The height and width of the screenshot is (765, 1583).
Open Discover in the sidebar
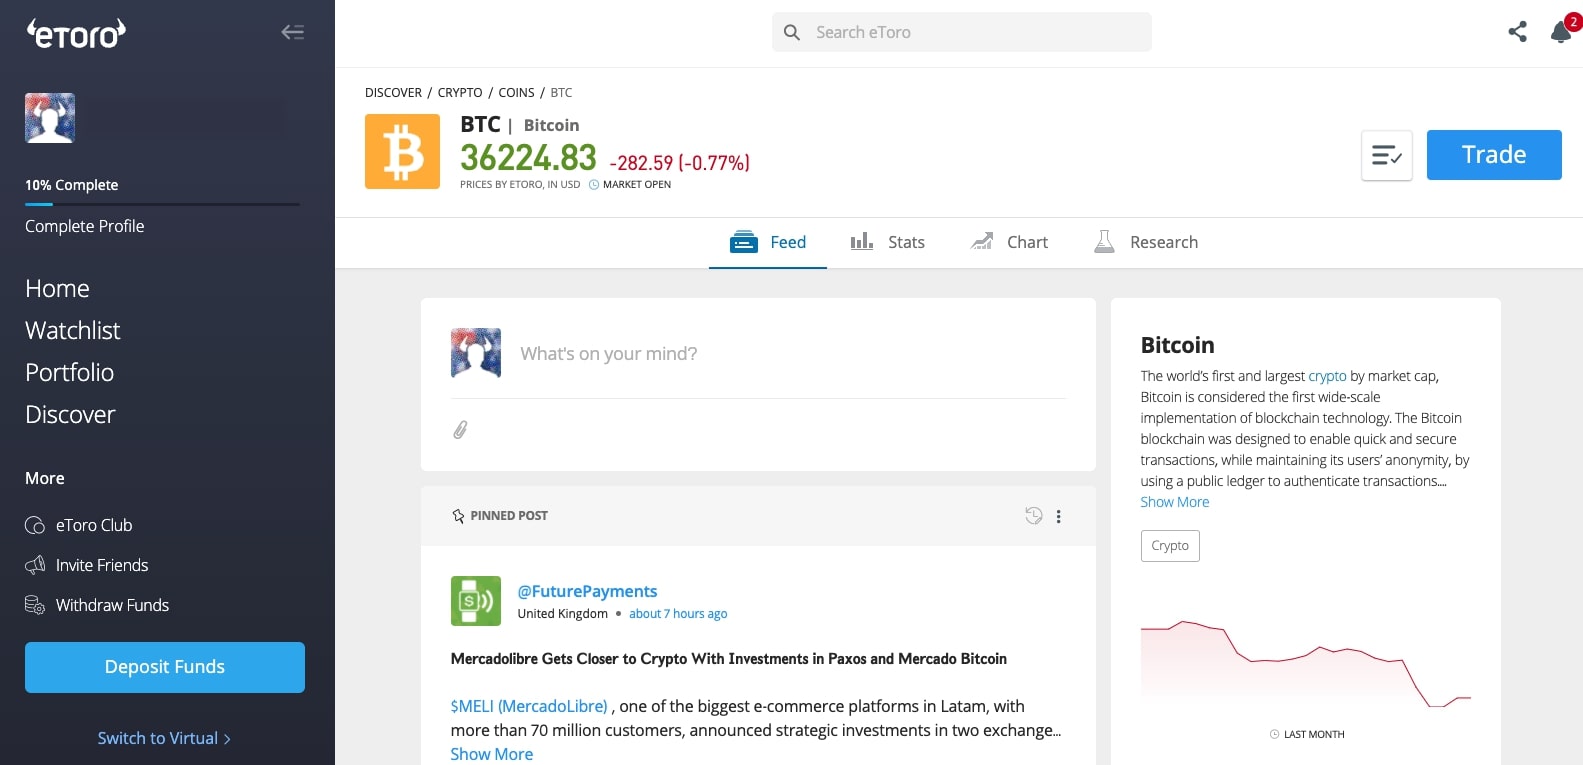point(70,415)
